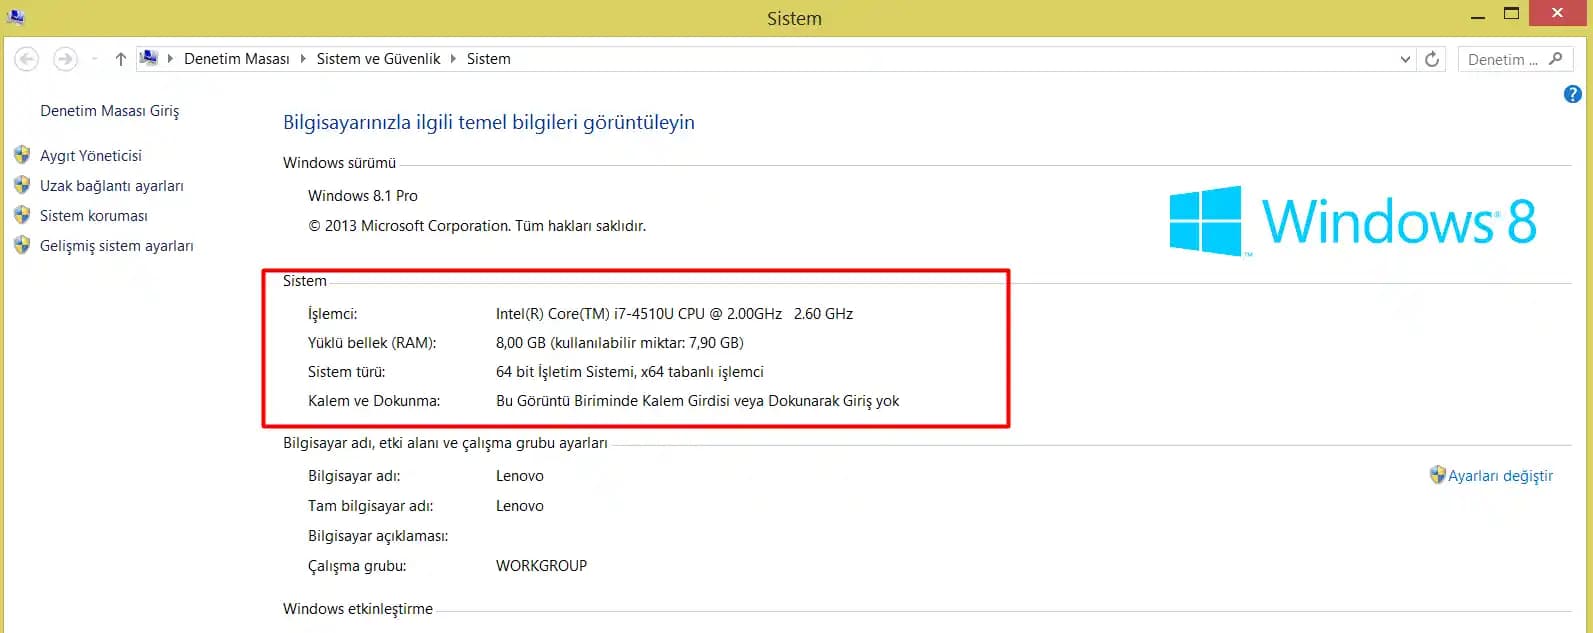Open Uzak bağlantı ayarları
The width and height of the screenshot is (1593, 633).
112,186
